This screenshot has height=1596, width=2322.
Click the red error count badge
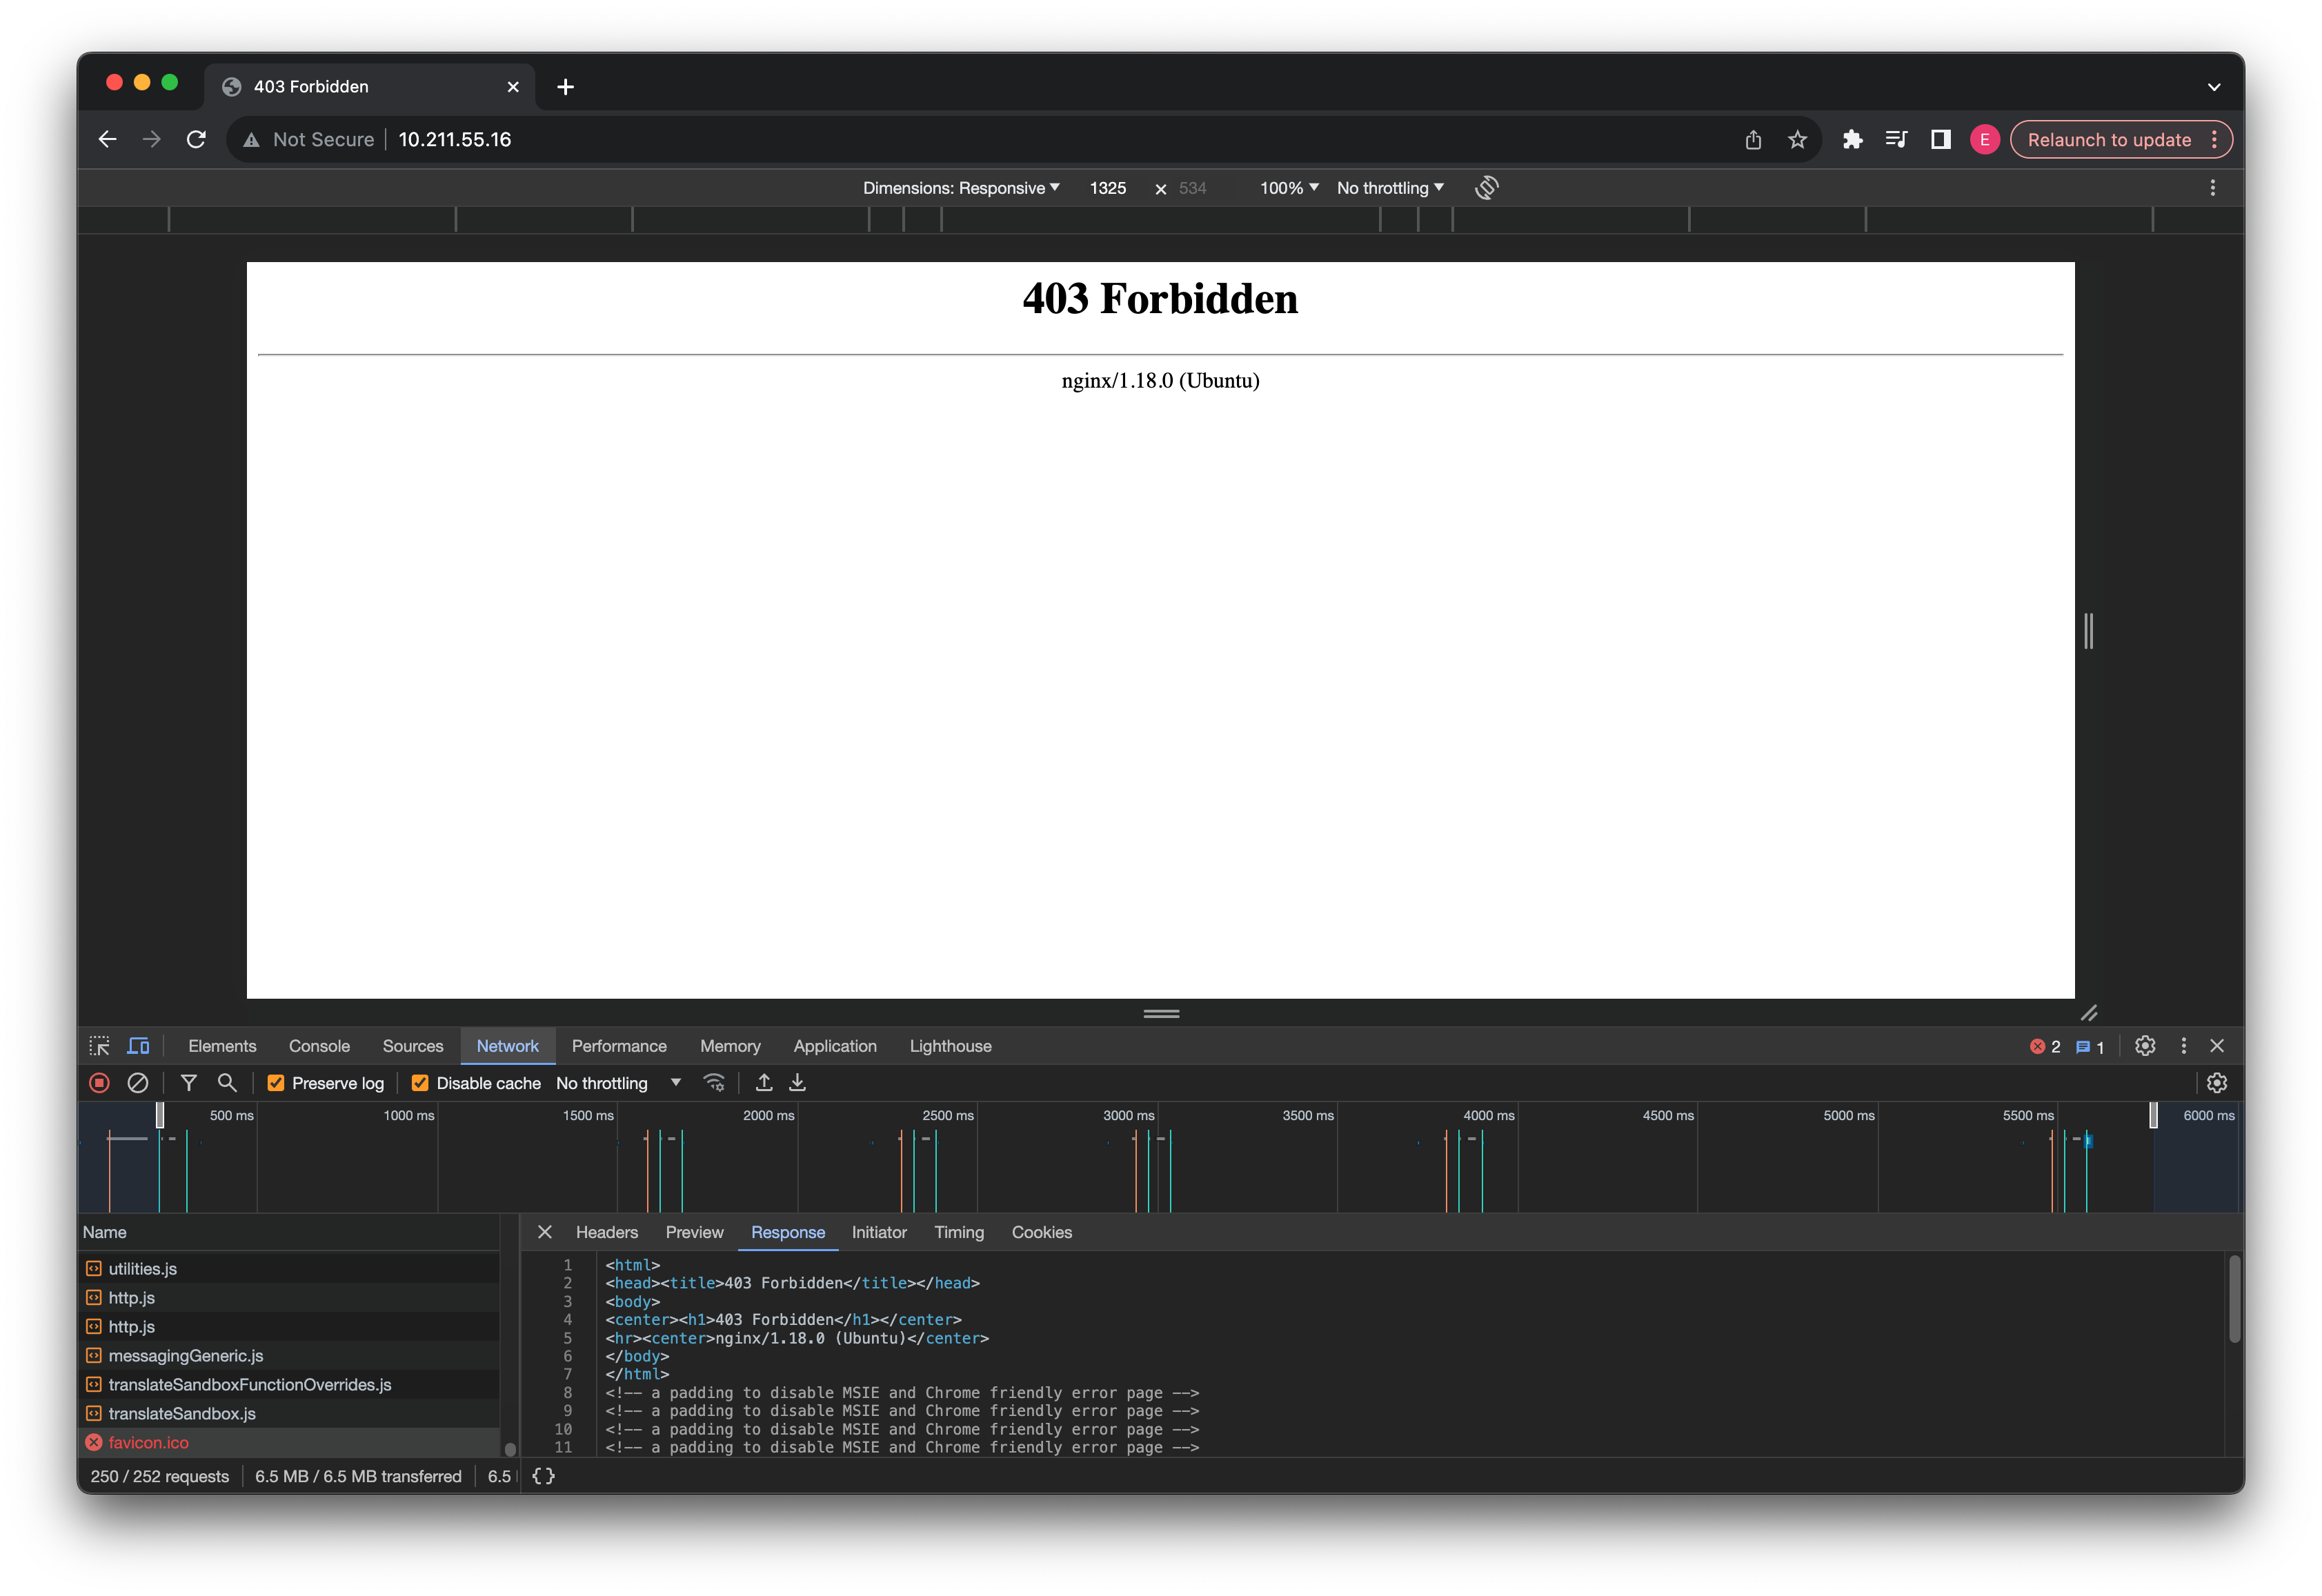point(2044,1047)
